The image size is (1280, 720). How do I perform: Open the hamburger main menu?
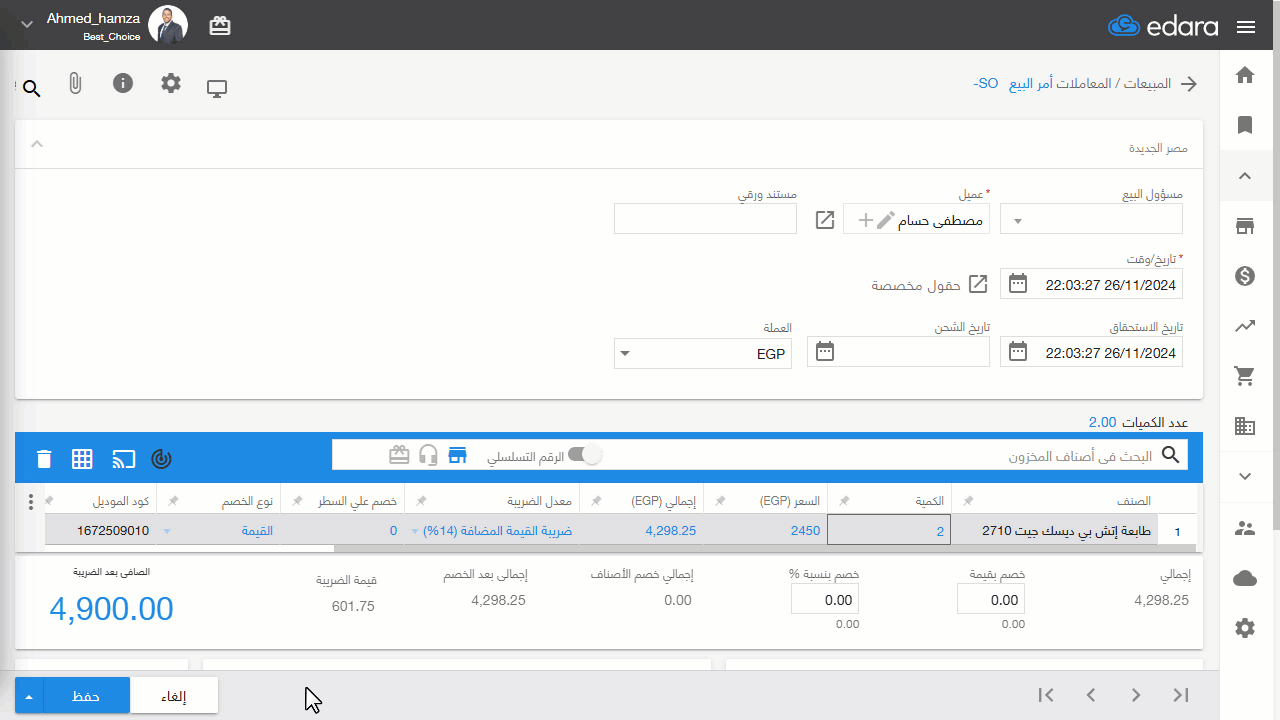coord(1245,27)
